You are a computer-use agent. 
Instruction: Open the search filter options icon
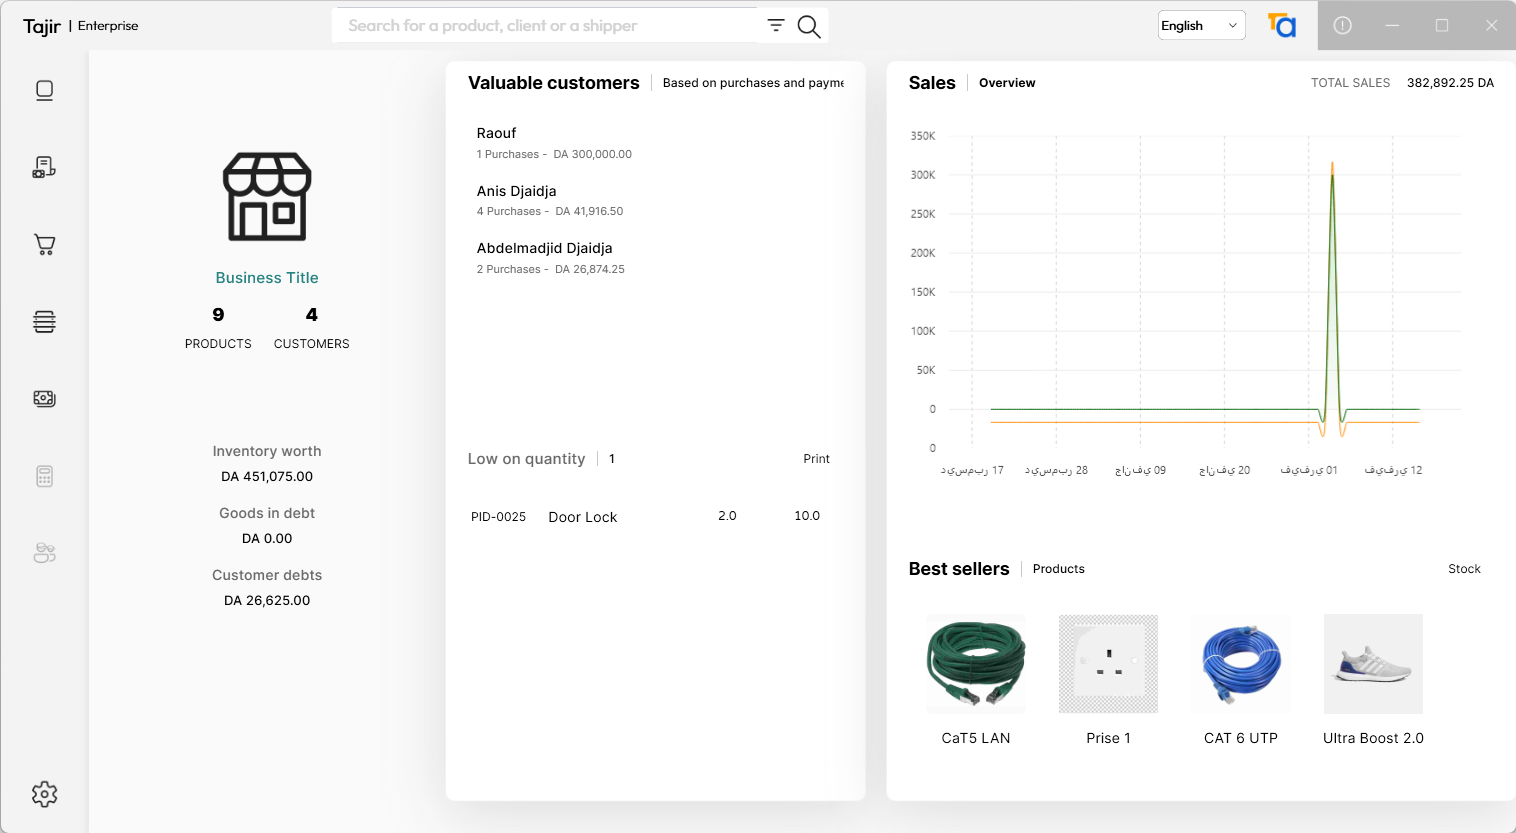776,26
